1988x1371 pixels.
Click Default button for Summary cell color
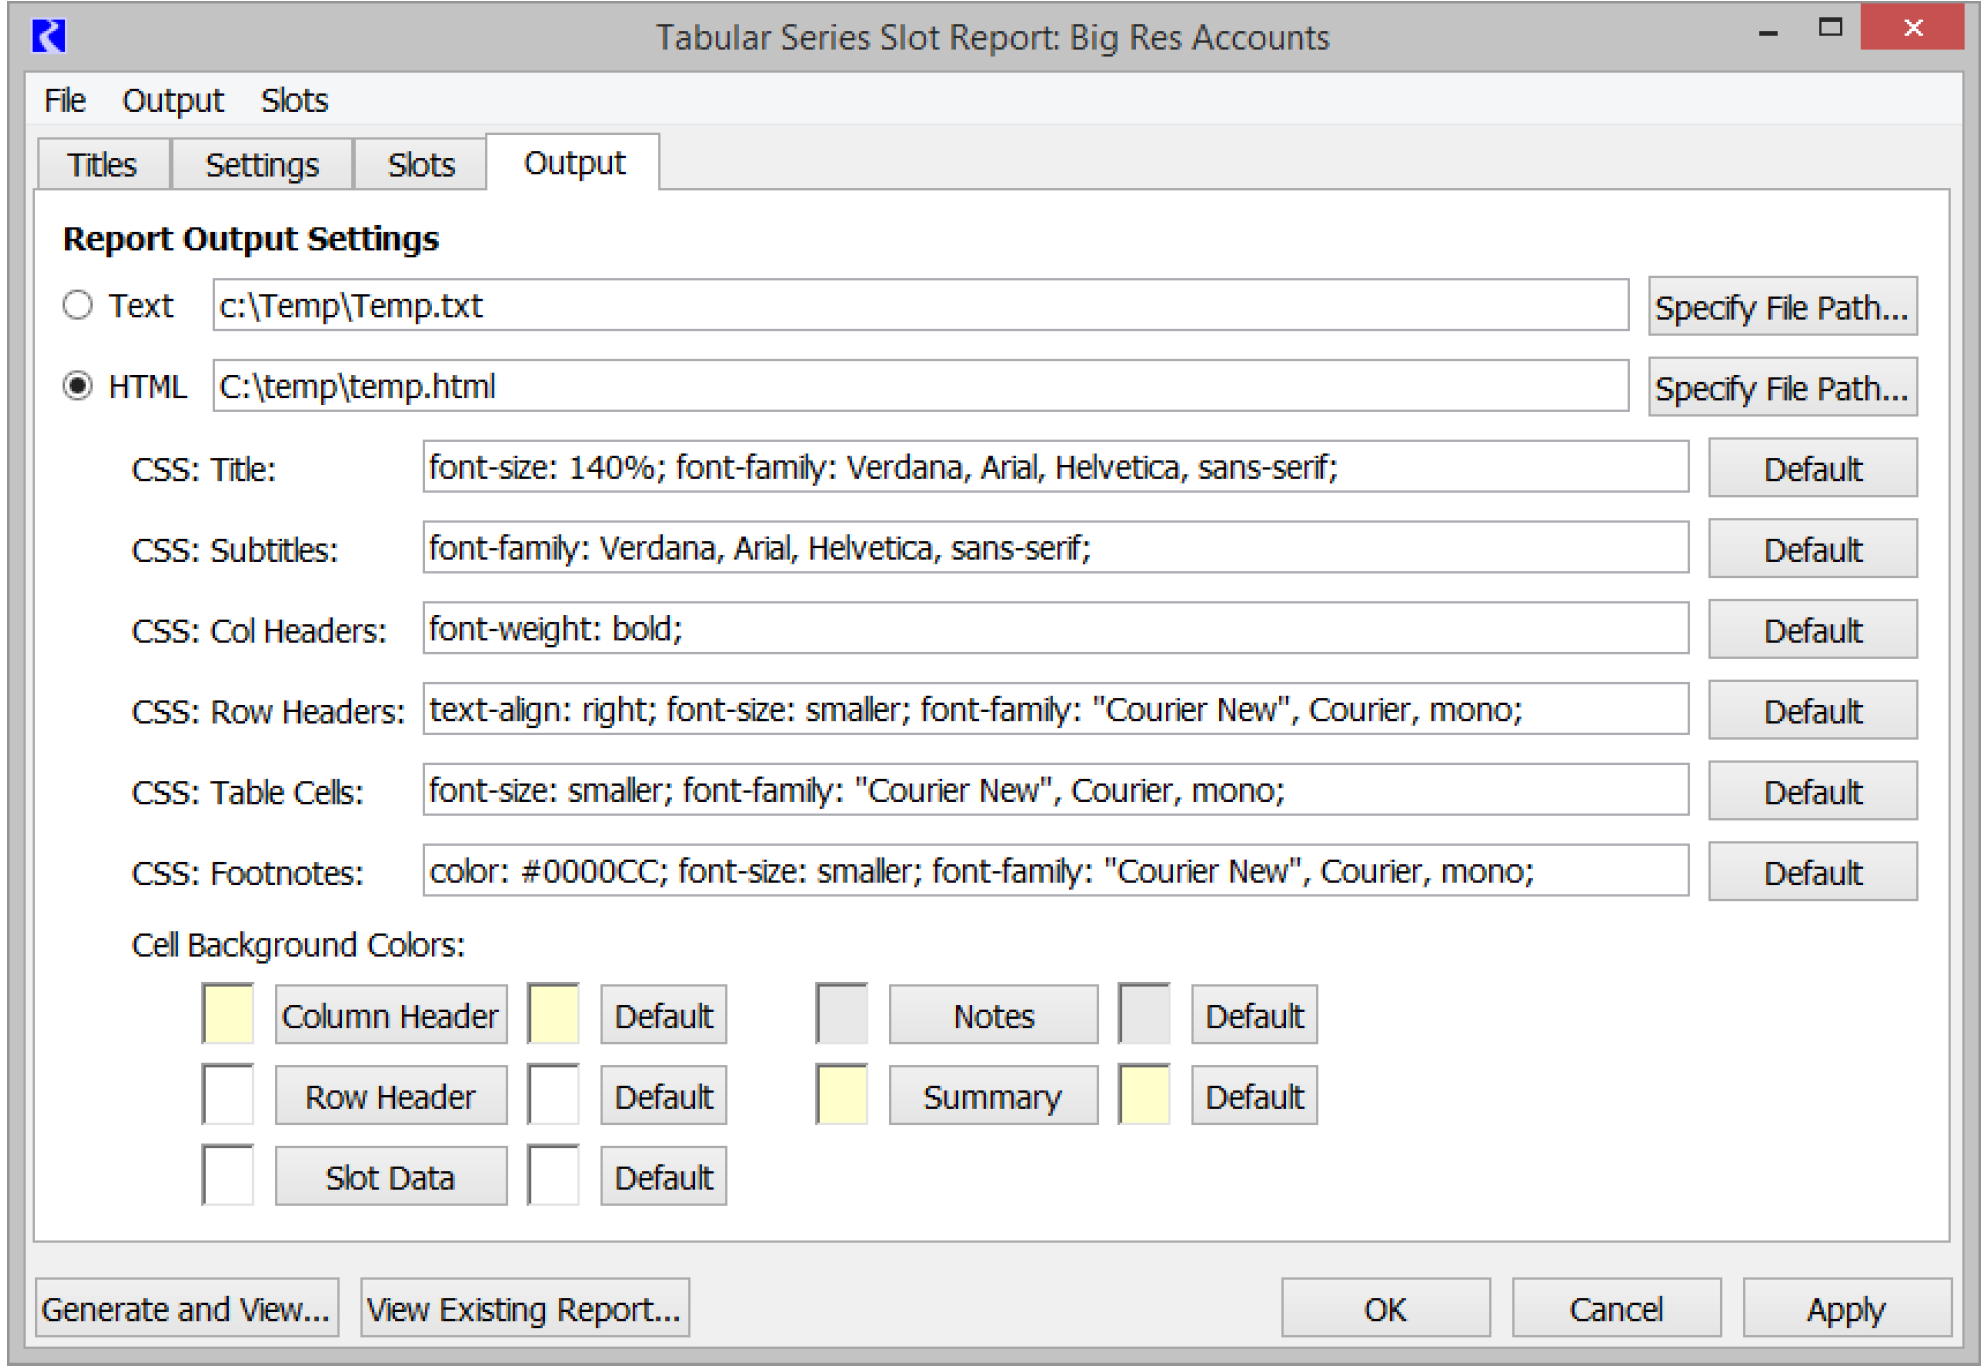(1254, 1097)
